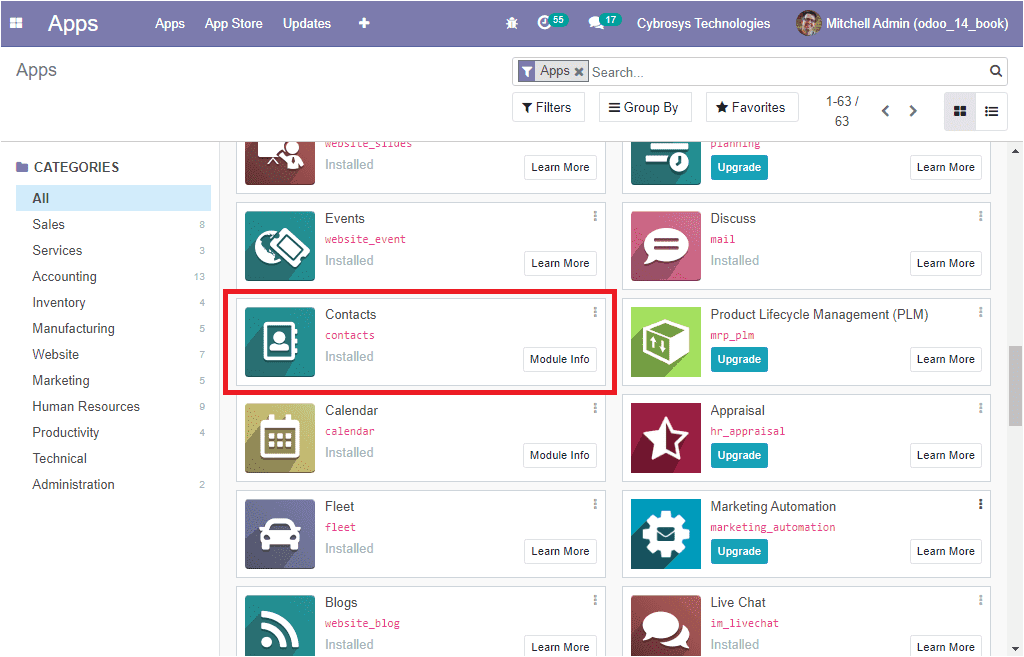This screenshot has height=657, width=1024.
Task: Open activities clock icon with 55 badge
Action: pyautogui.click(x=552, y=22)
